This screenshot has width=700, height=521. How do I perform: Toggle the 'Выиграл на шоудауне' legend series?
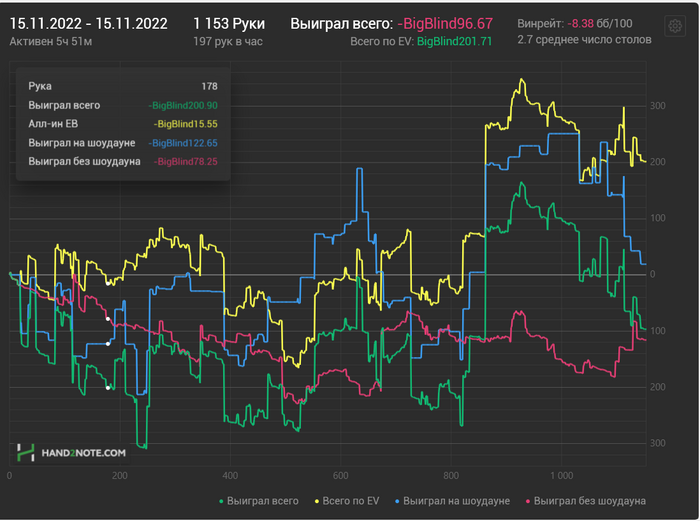452,501
